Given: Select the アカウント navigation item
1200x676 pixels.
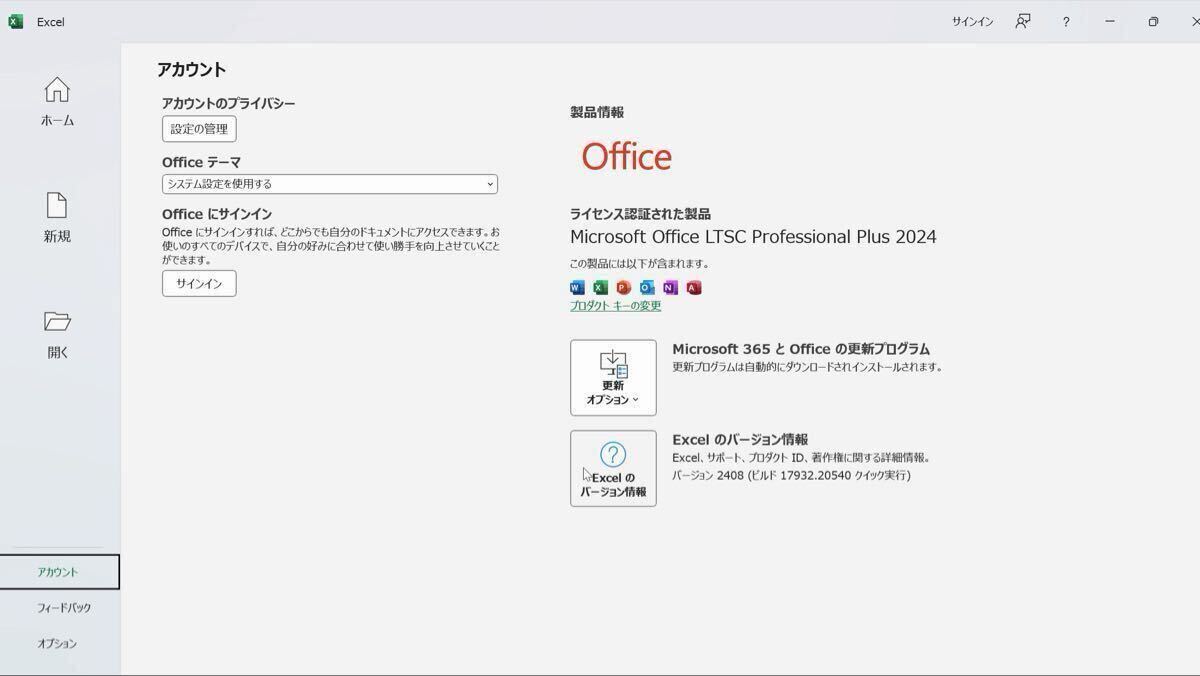Looking at the screenshot, I should pyautogui.click(x=59, y=571).
